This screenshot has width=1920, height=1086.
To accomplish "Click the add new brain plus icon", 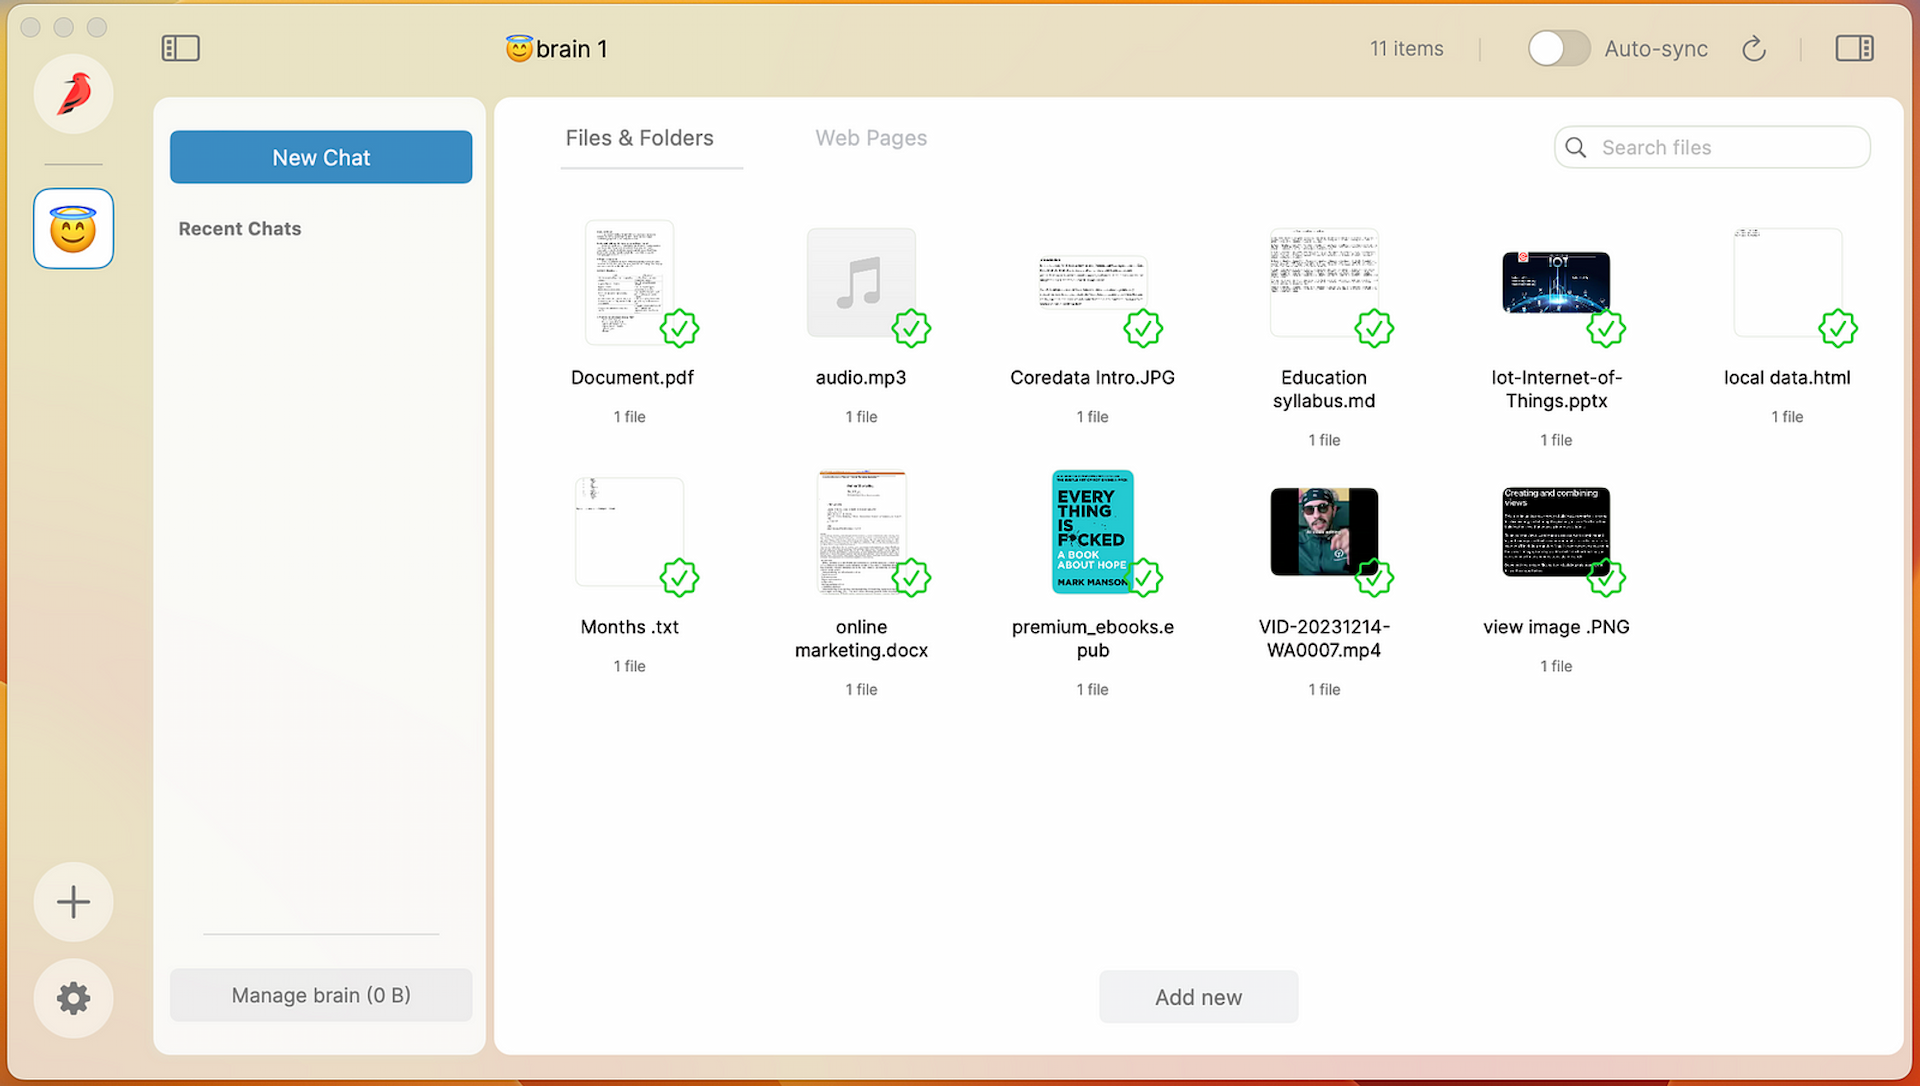I will [x=74, y=901].
